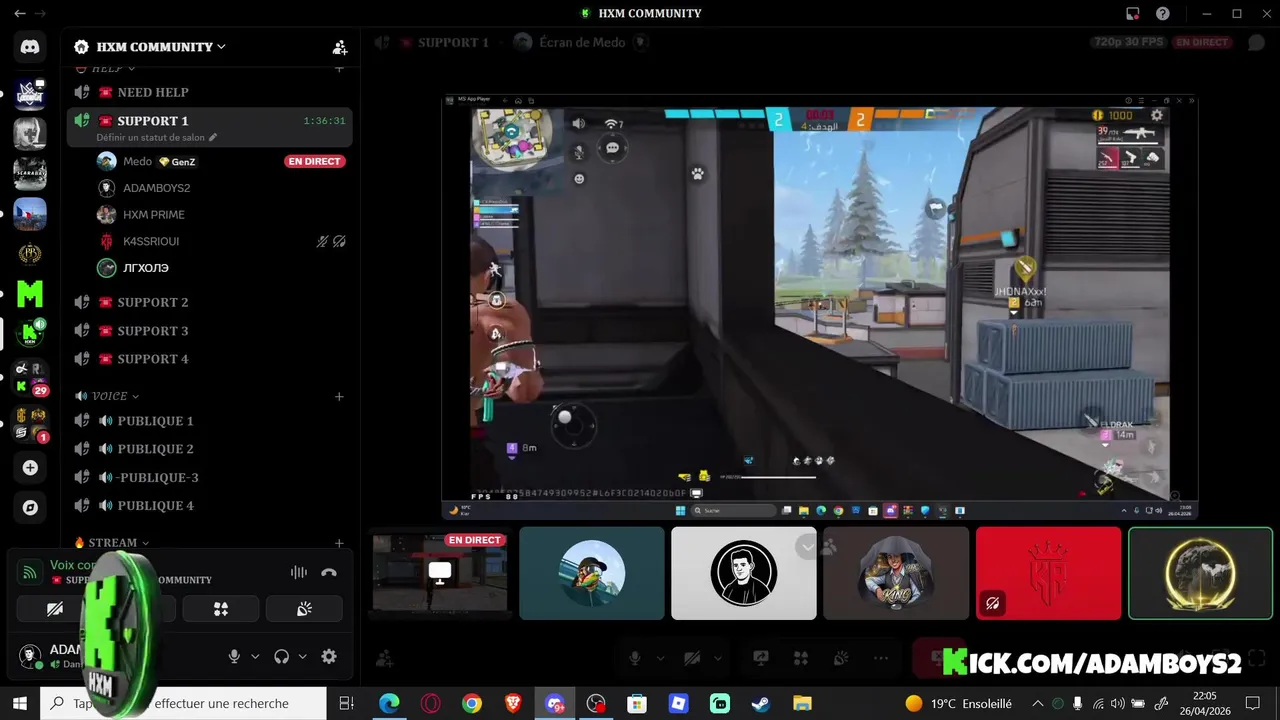The width and height of the screenshot is (1280, 720).
Task: Click the add a server plus icon
Action: click(x=30, y=468)
